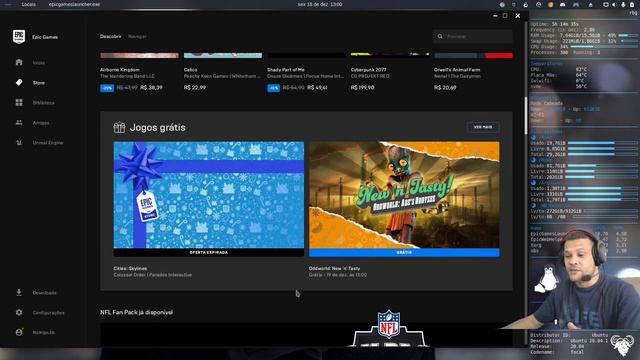Focus the store search field

(472, 36)
